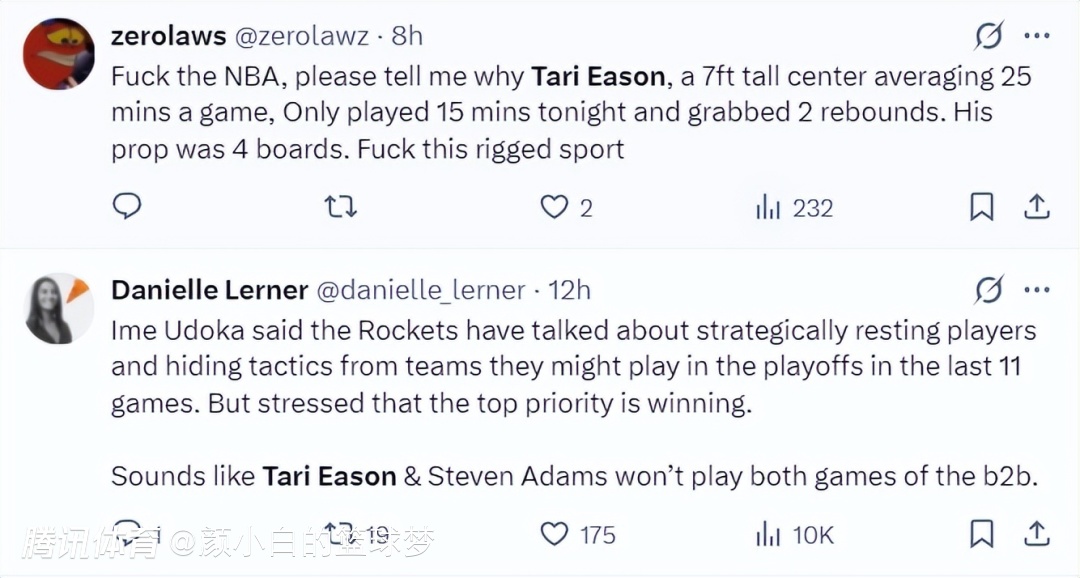Visit the @danielle_lerner handle link
The width and height of the screenshot is (1080, 578).
pos(421,290)
